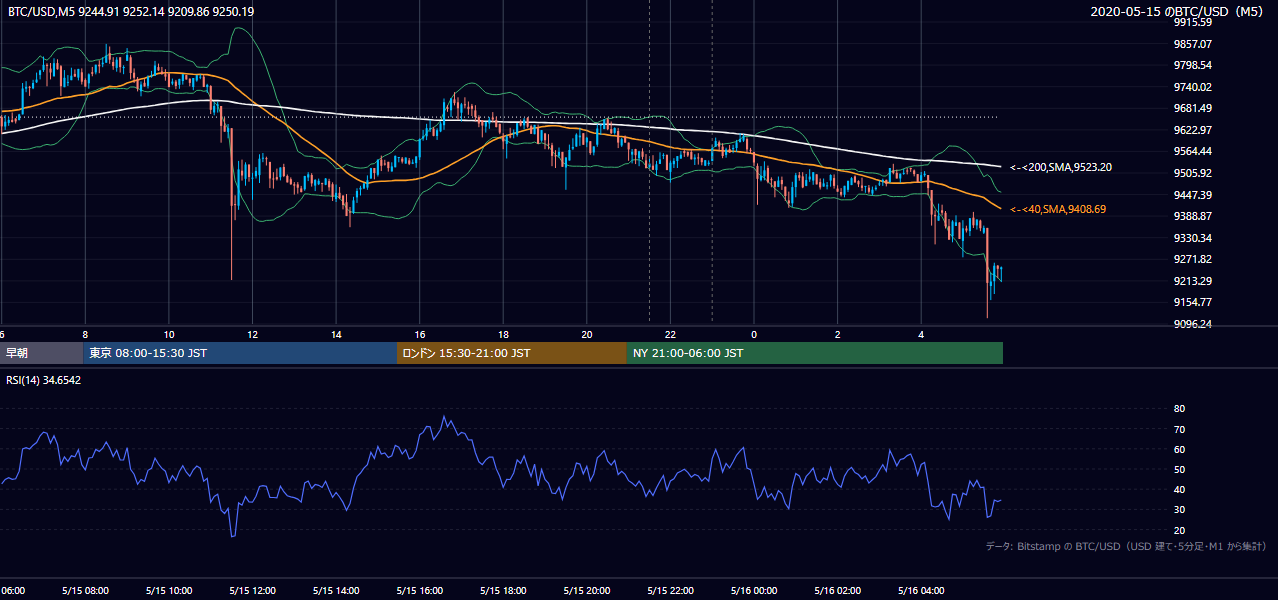Click price axis label 9271.82
Image resolution: width=1278 pixels, height=600 pixels.
click(1193, 259)
